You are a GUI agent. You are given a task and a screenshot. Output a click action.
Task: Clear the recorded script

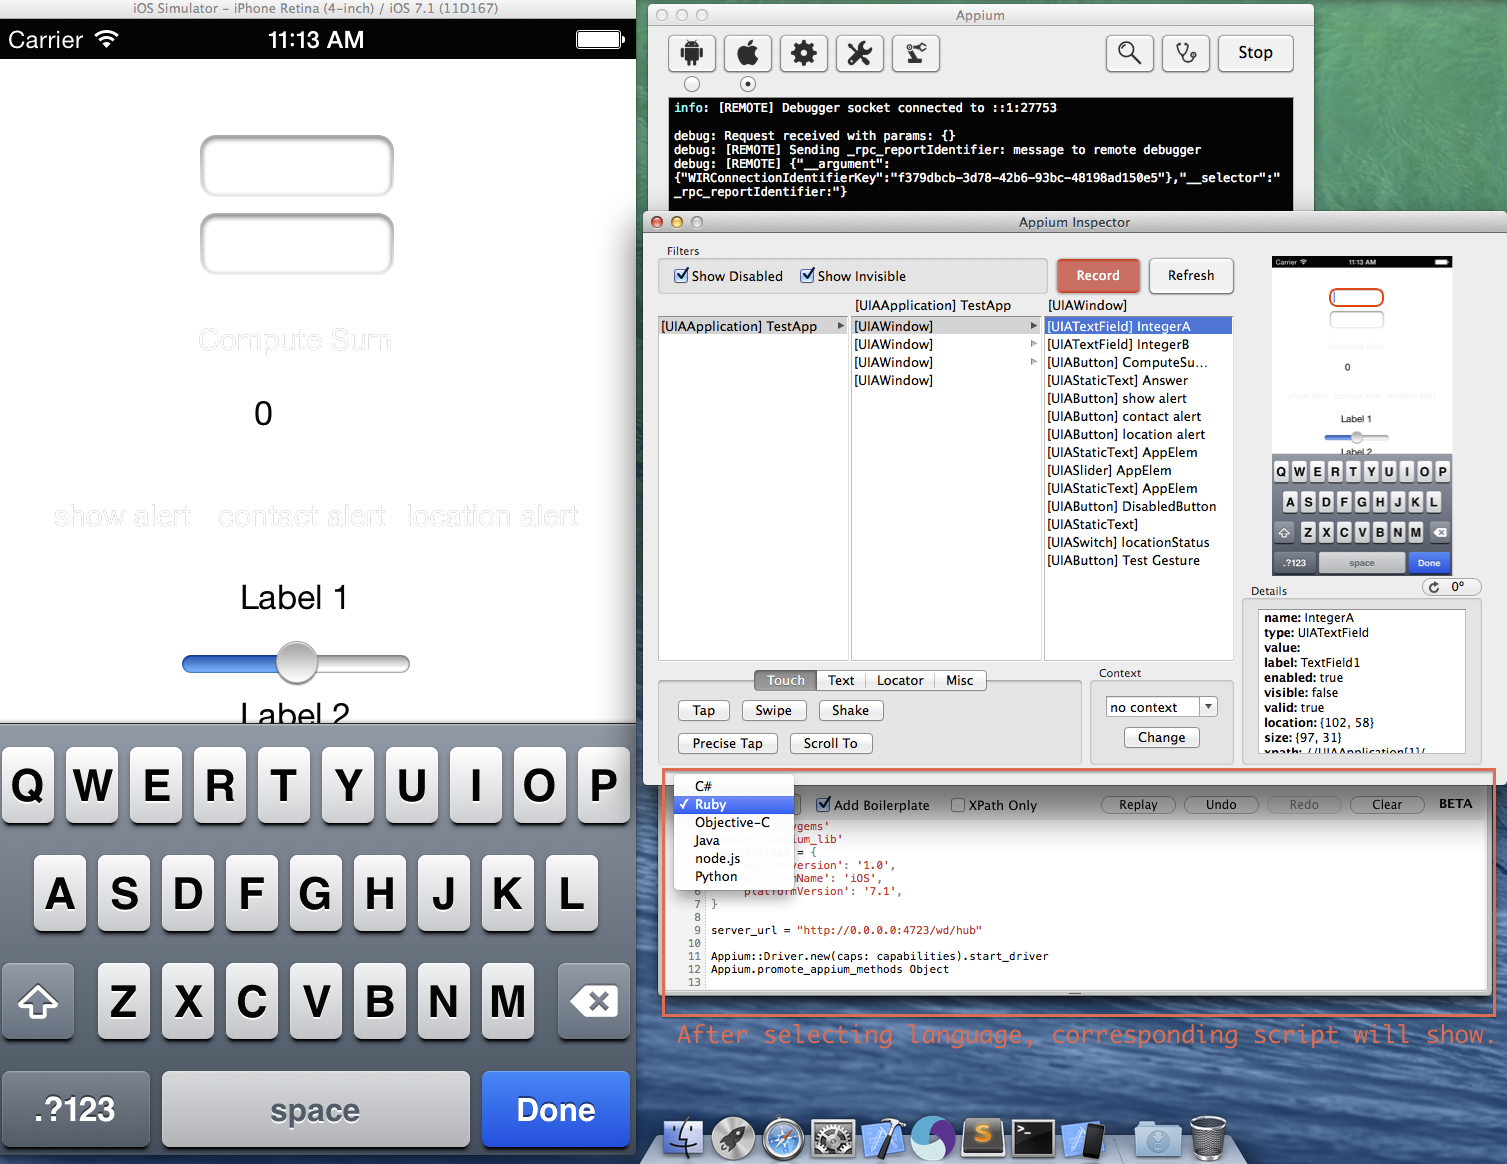1387,804
